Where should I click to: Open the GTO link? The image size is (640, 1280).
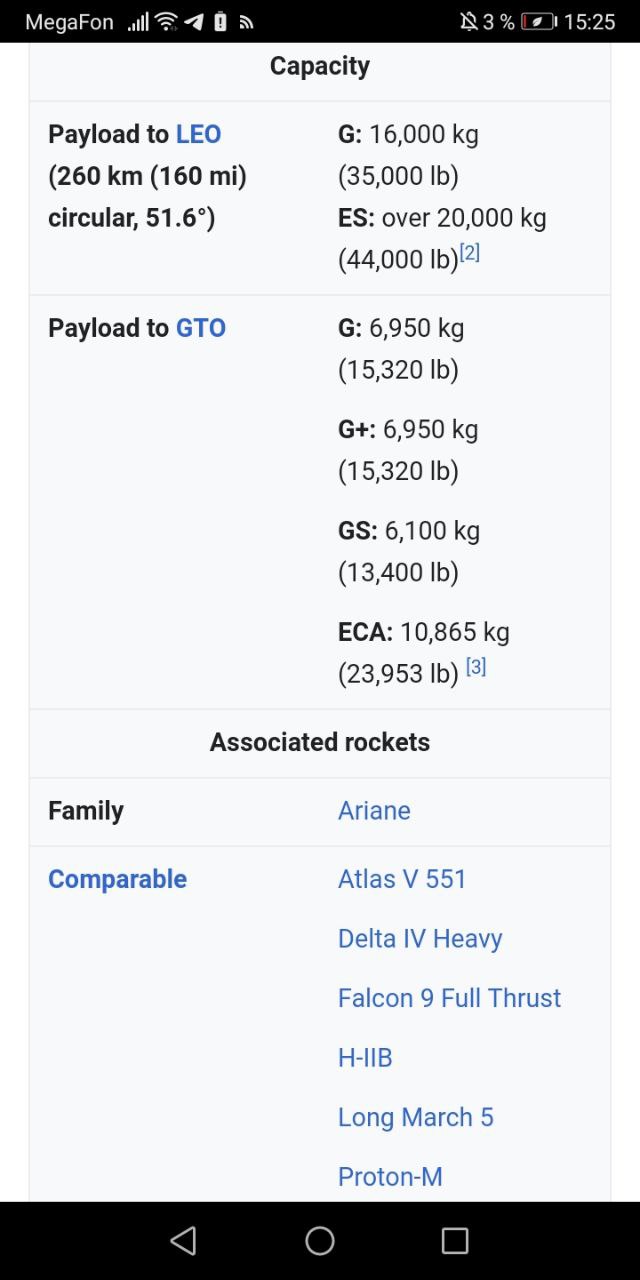click(201, 328)
